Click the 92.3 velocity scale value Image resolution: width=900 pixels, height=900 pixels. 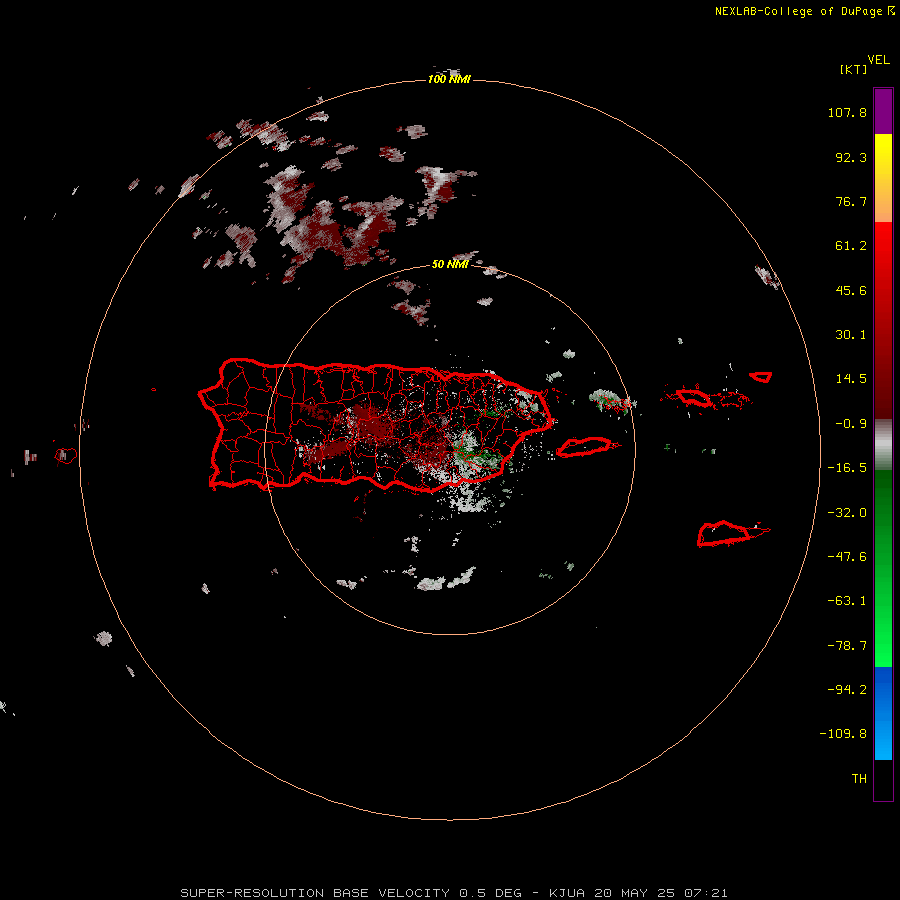[851, 157]
